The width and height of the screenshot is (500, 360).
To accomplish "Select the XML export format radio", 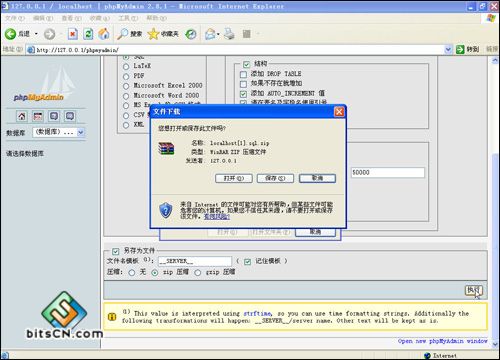I will 126,125.
